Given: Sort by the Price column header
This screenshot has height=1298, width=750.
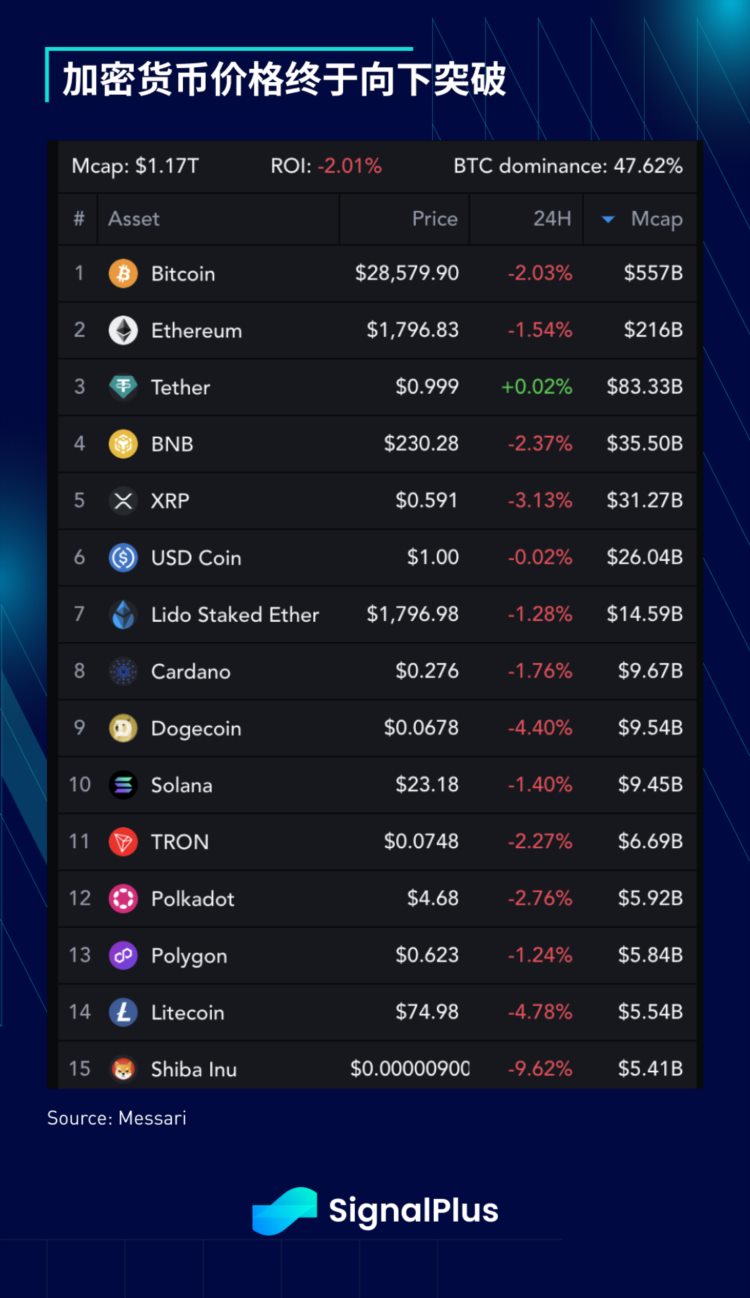Looking at the screenshot, I should 434,219.
